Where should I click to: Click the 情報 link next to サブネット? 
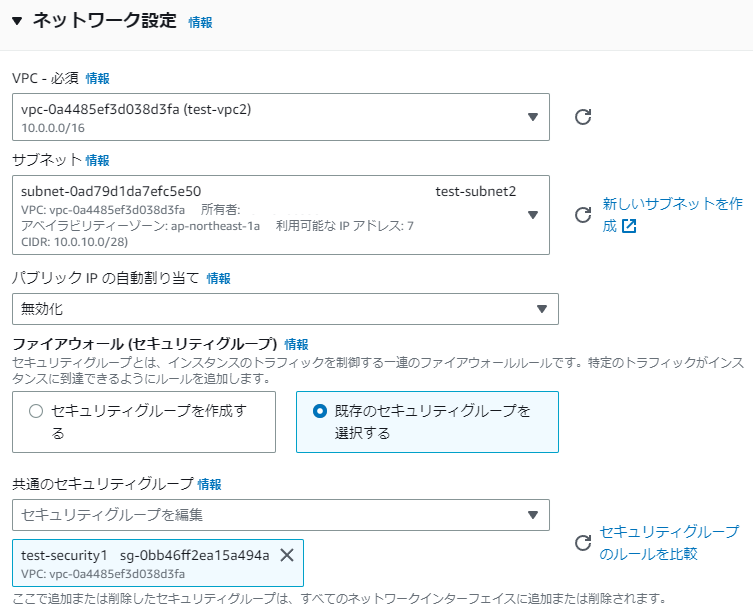click(98, 160)
